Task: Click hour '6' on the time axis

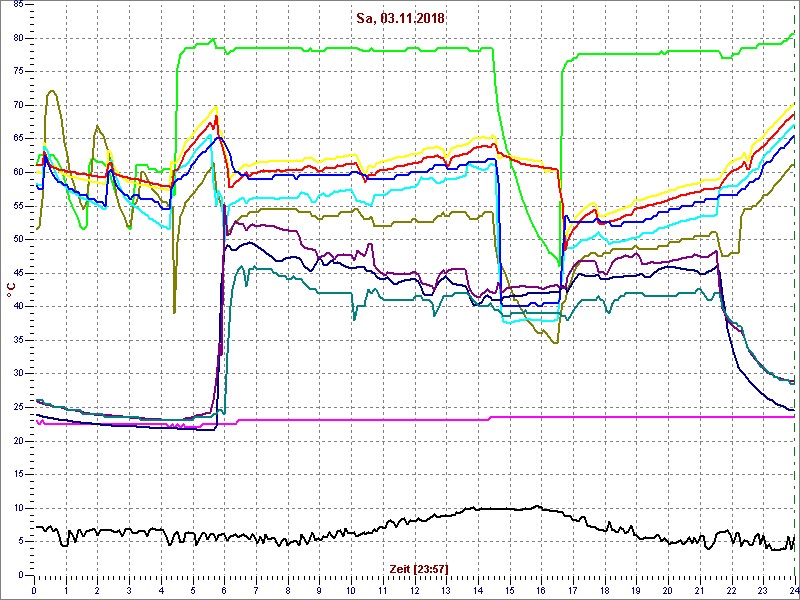Action: tap(224, 588)
